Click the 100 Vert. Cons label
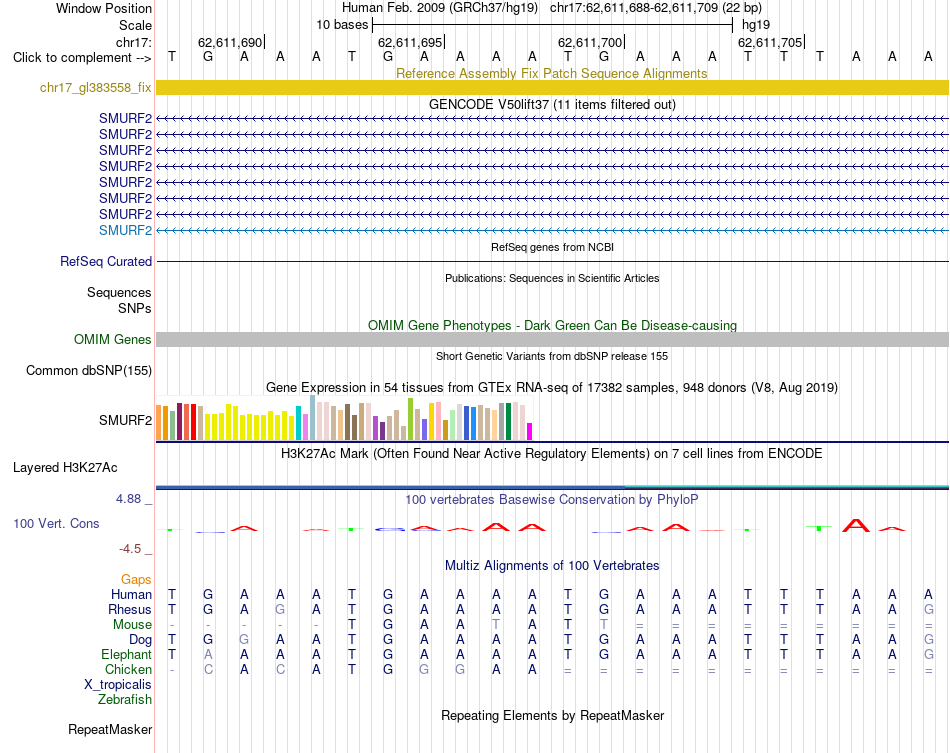Image resolution: width=950 pixels, height=753 pixels. click(56, 523)
